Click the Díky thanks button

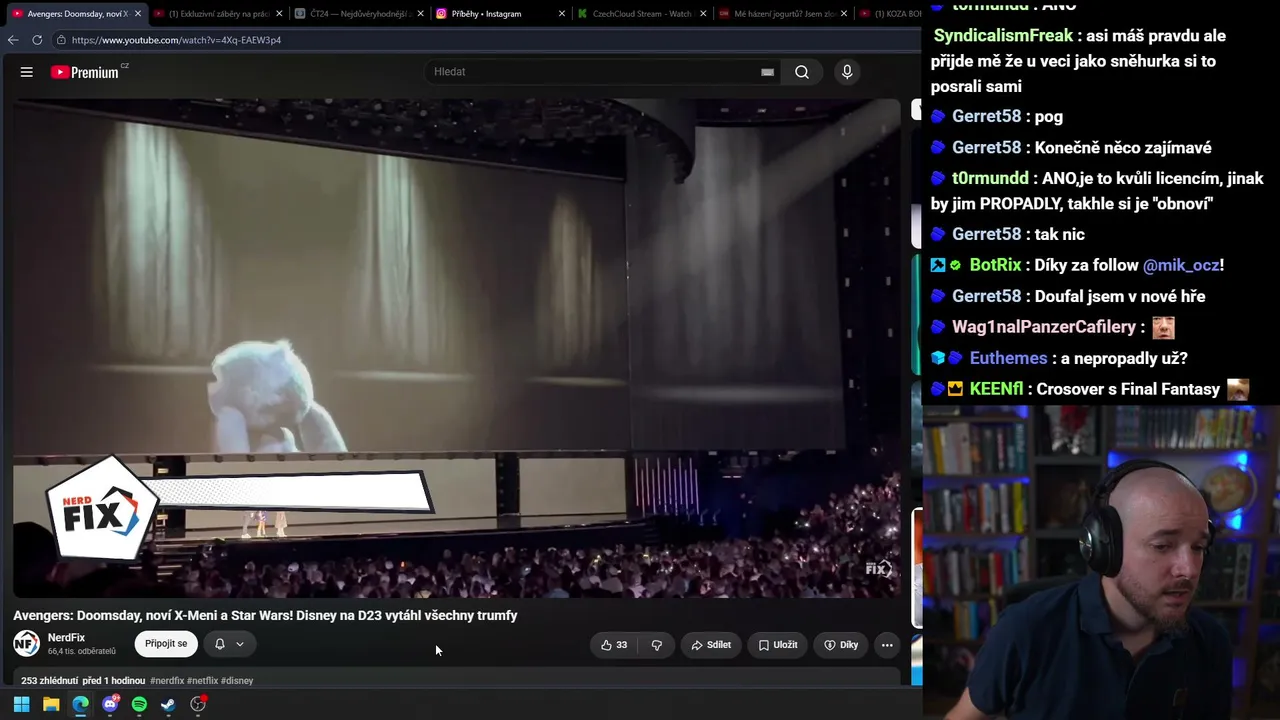(841, 645)
